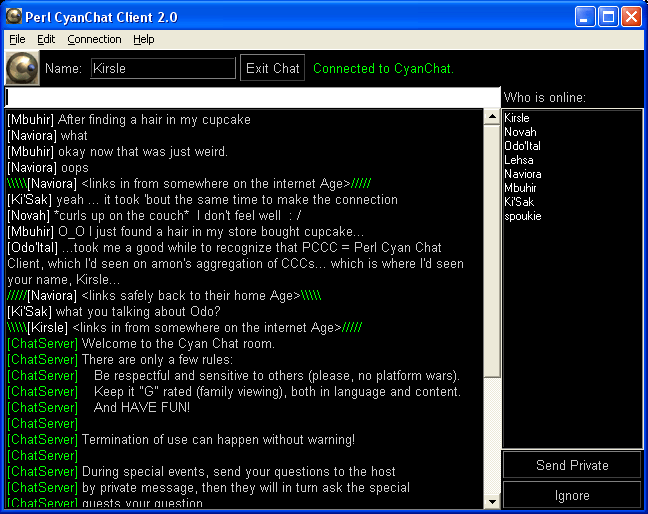648x514 pixels.
Task: Open the Connection menu
Action: pyautogui.click(x=94, y=39)
